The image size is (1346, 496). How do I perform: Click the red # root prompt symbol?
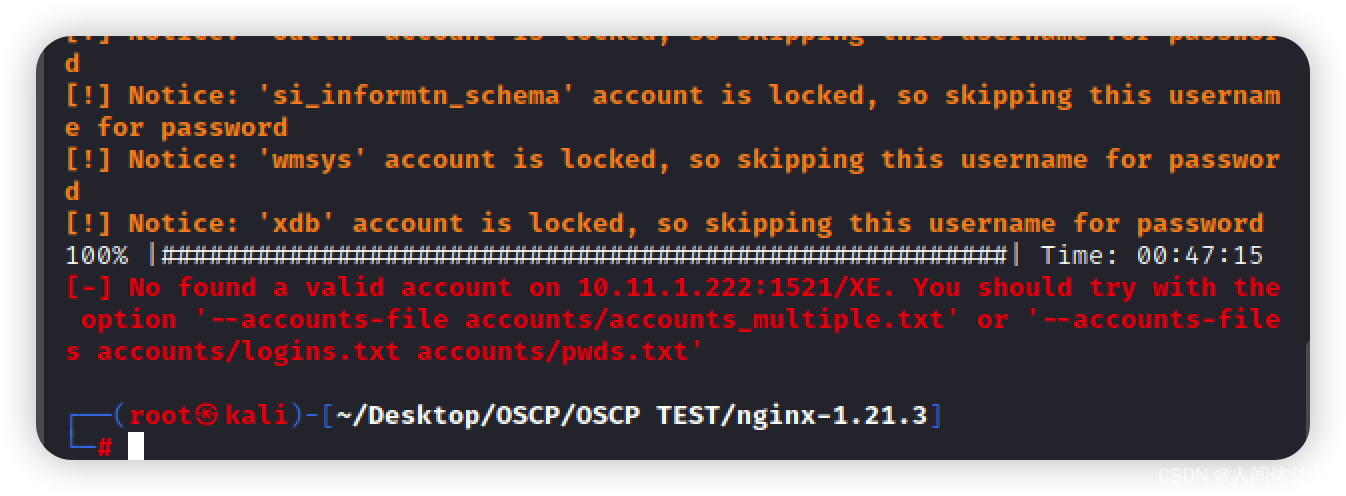point(104,447)
